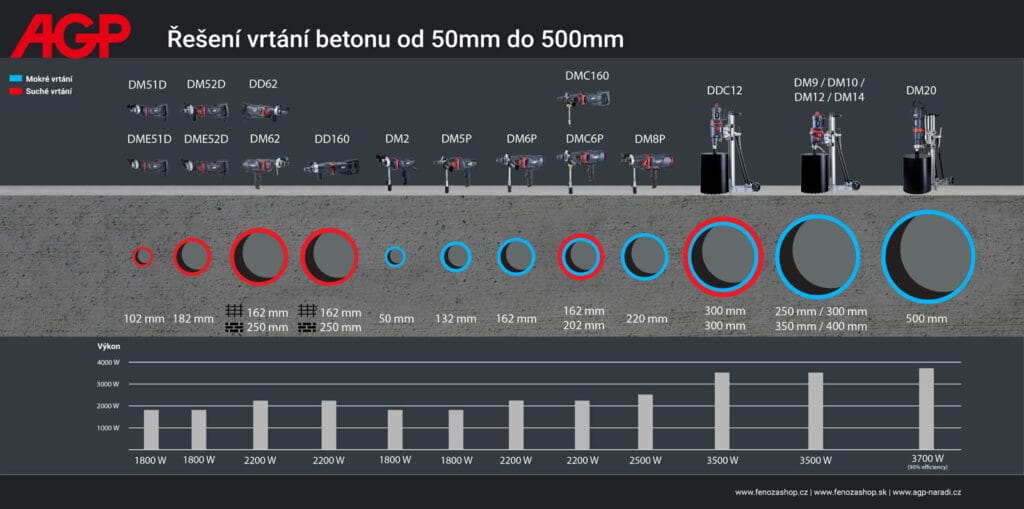
Task: Click the blue 220 mm hole circle
Action: click(x=645, y=257)
